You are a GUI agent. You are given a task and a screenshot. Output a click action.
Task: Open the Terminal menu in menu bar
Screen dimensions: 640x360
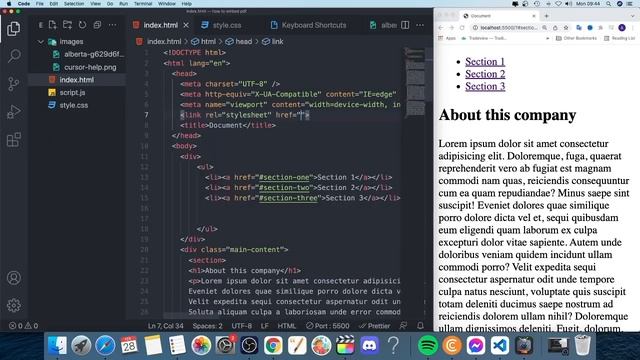(x=143, y=4)
